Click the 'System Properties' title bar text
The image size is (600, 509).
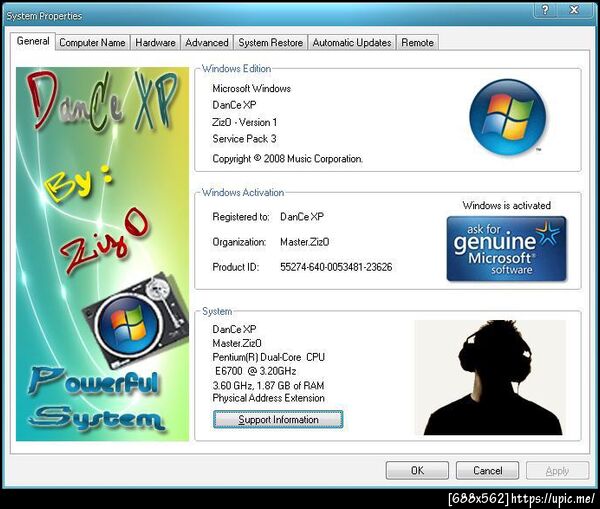44,16
